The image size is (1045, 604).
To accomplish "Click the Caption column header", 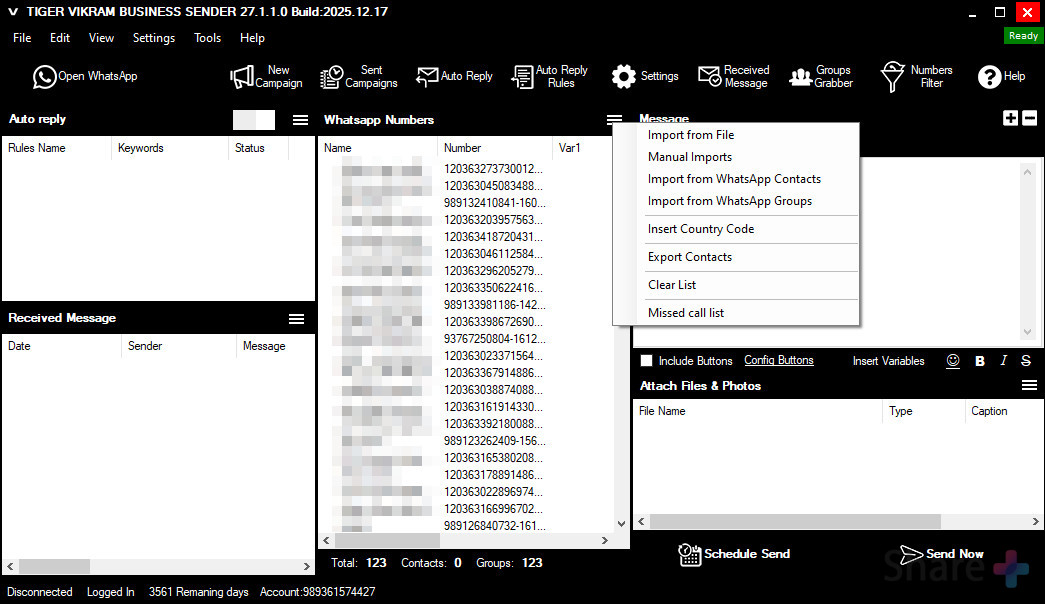I will (1003, 411).
